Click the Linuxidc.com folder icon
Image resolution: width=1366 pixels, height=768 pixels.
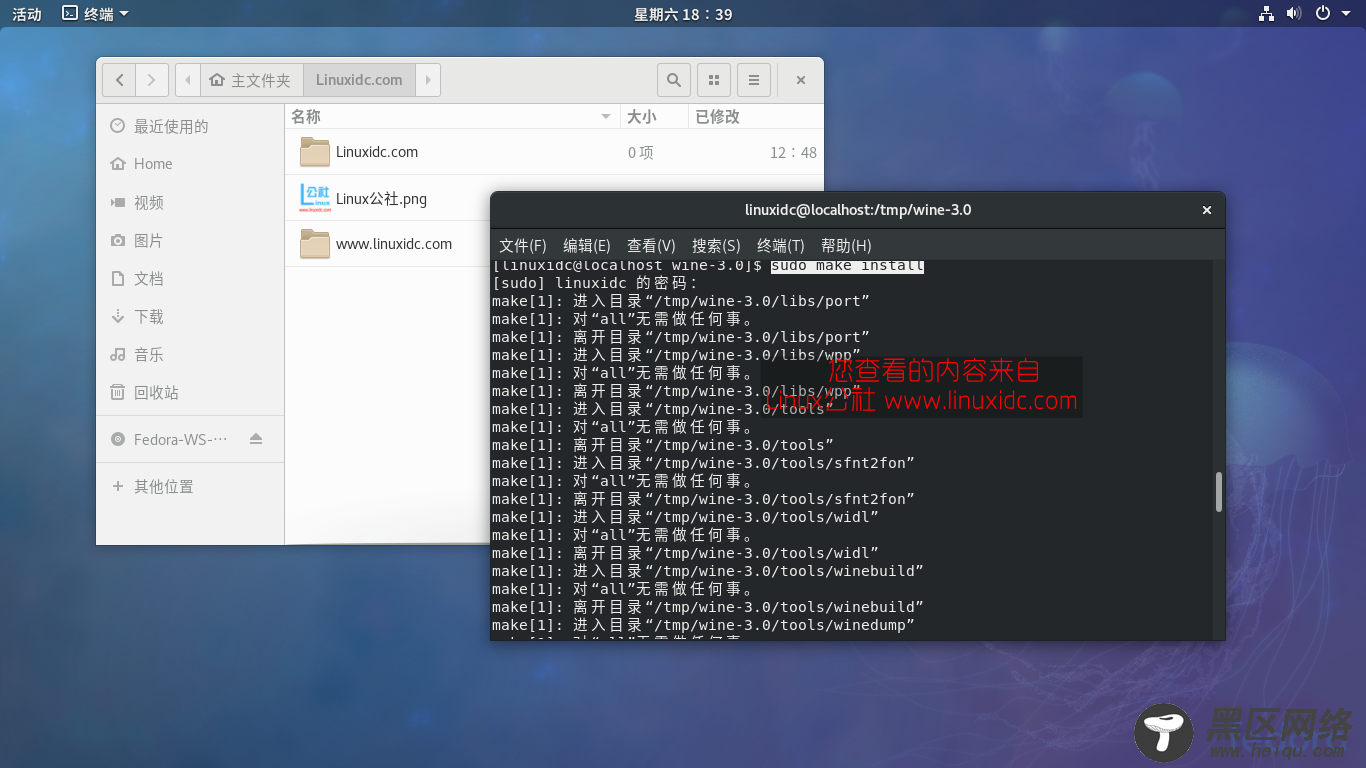[x=315, y=152]
